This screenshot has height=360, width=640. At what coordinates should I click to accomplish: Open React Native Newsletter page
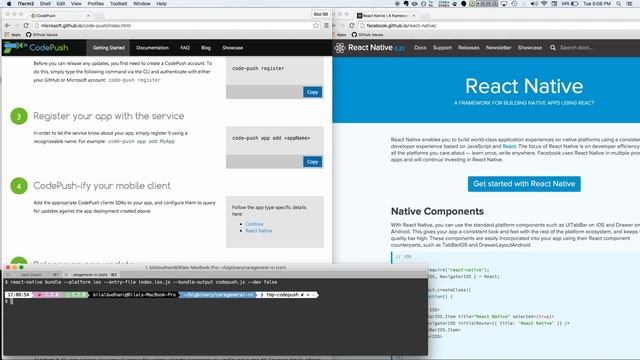tap(498, 48)
